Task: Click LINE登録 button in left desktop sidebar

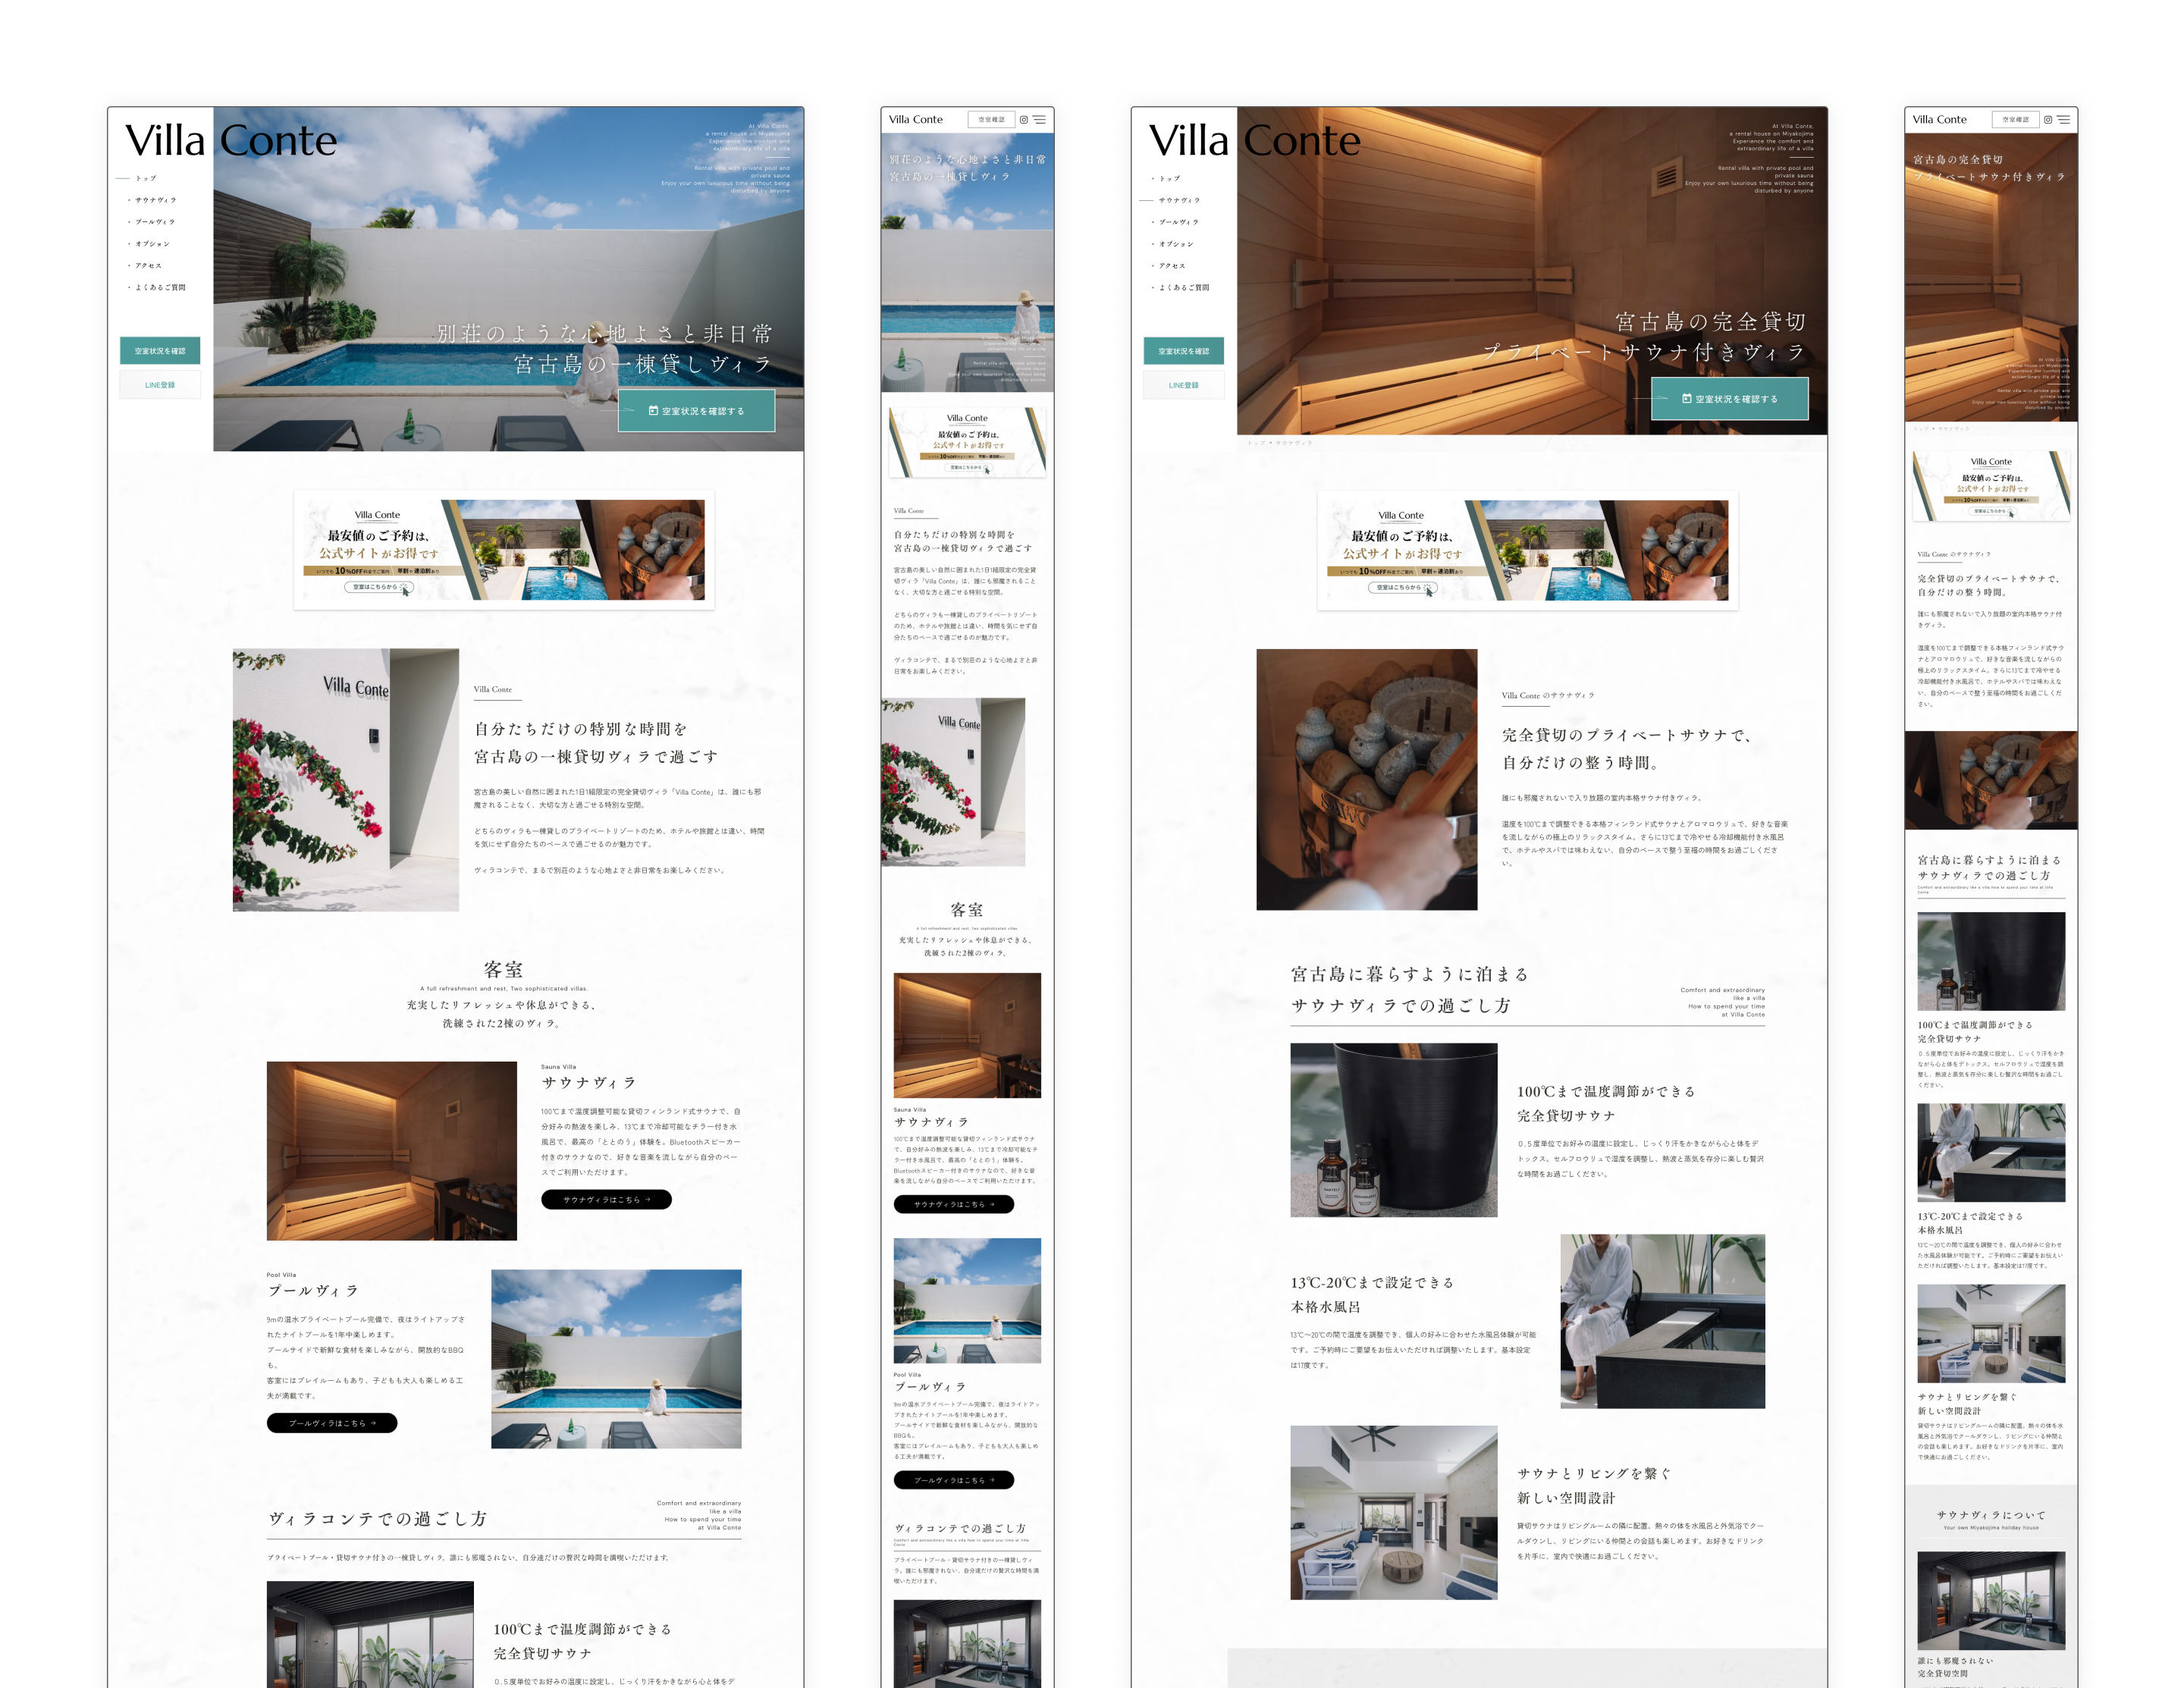Action: point(160,385)
